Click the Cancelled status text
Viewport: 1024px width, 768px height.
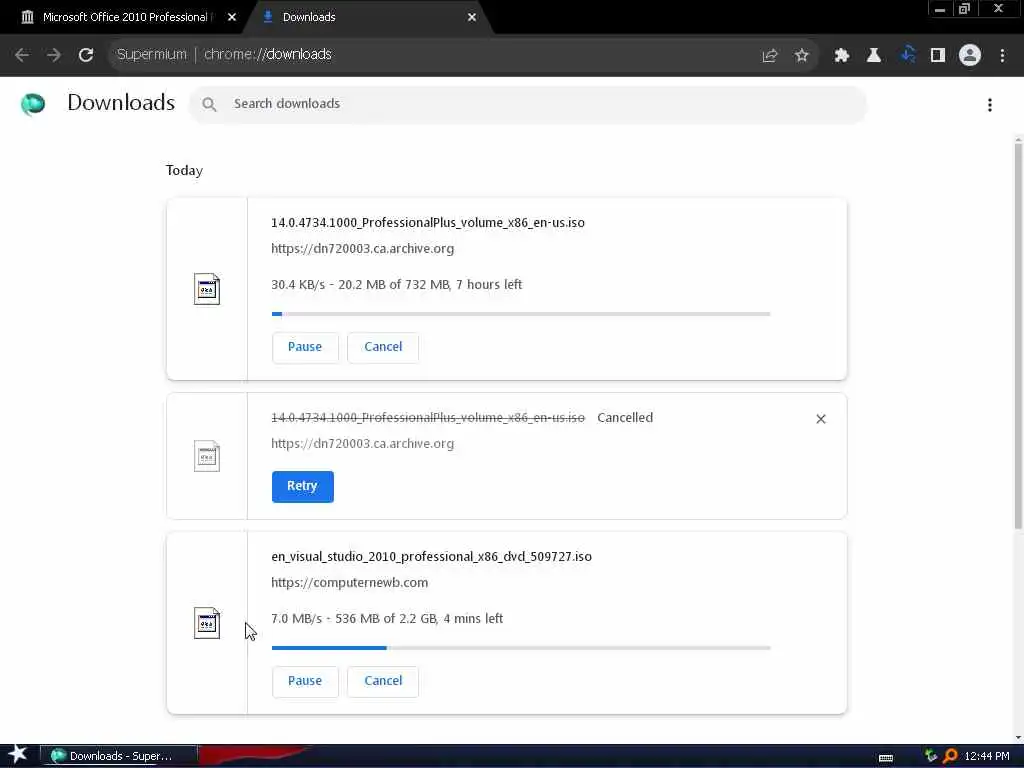(x=625, y=418)
